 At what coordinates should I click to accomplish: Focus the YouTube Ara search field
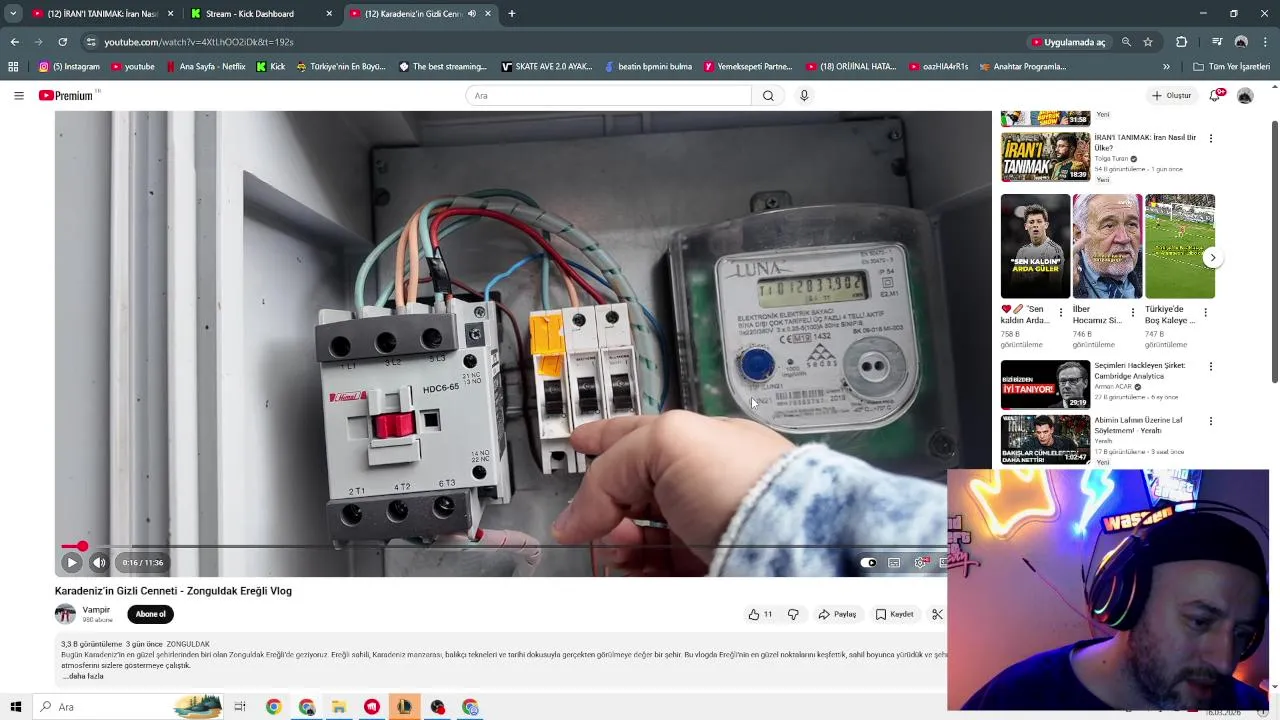pyautogui.click(x=608, y=95)
